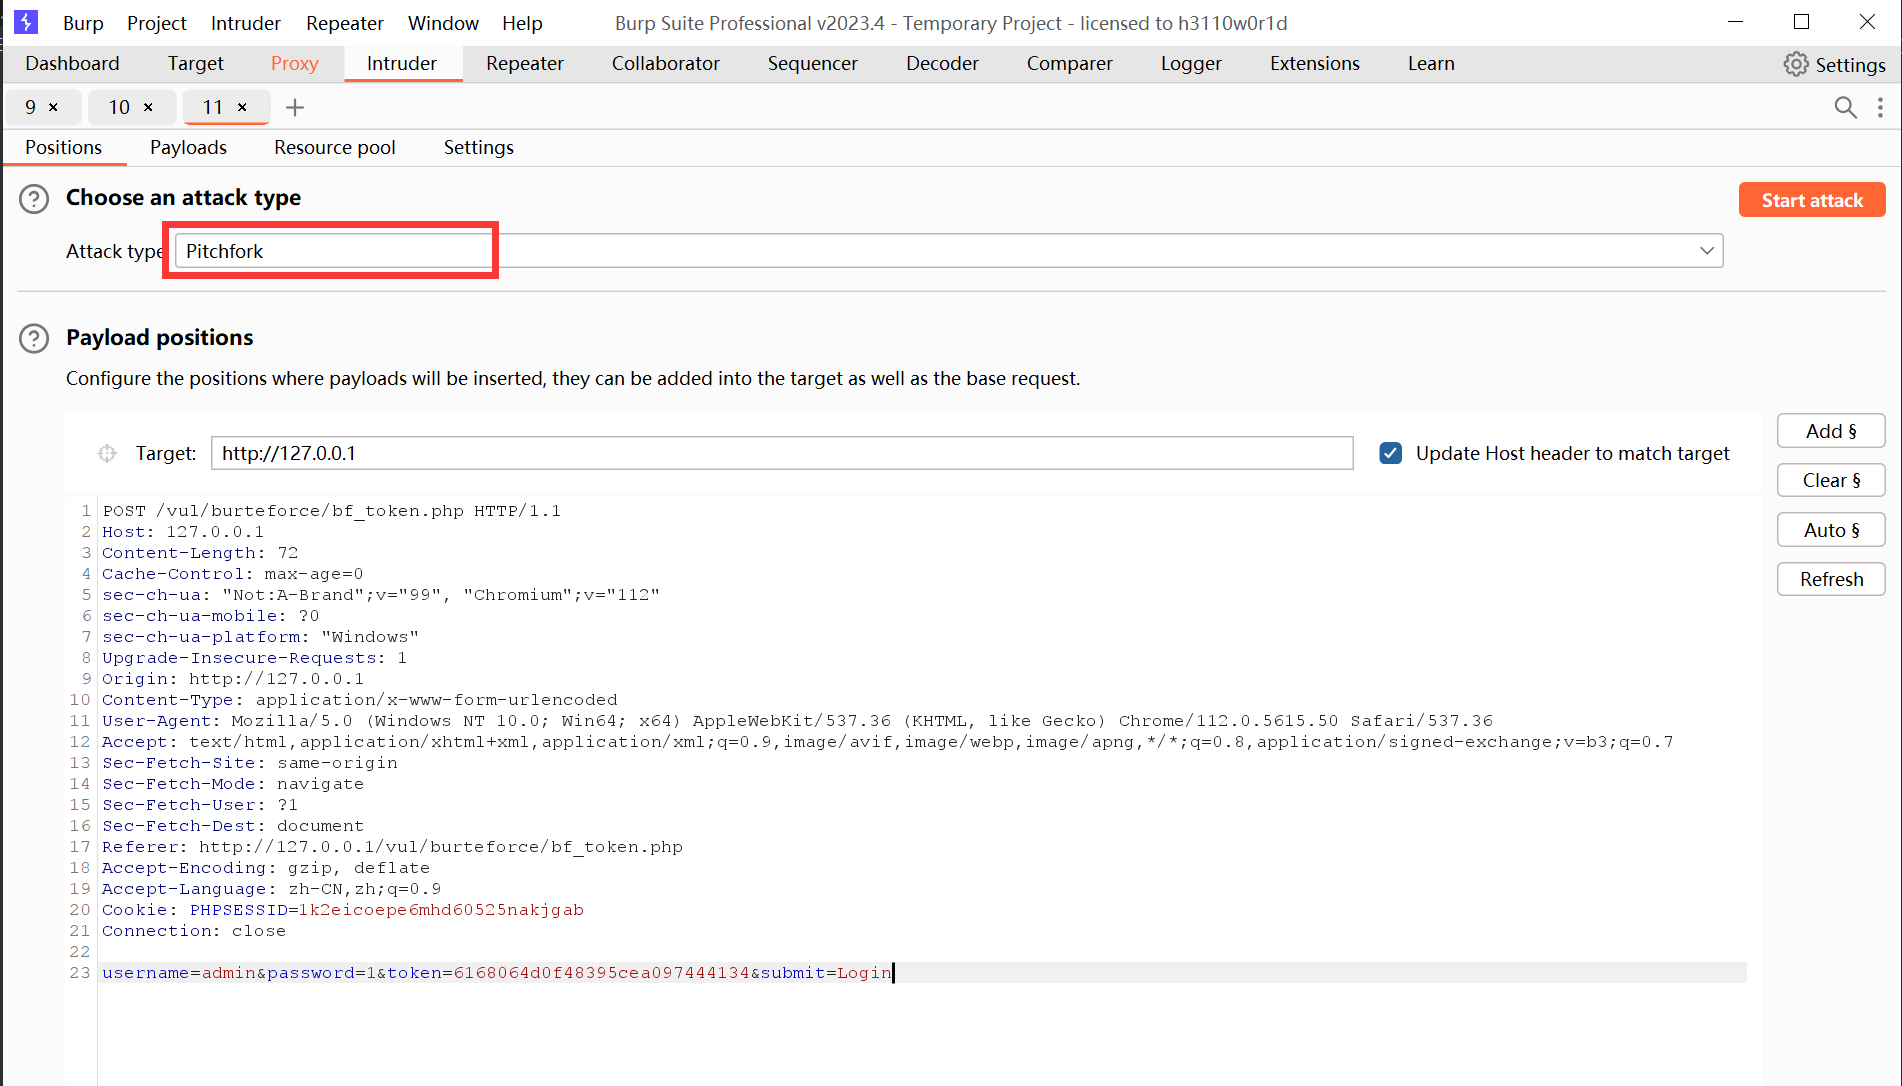Click the Clear § button

click(1830, 480)
